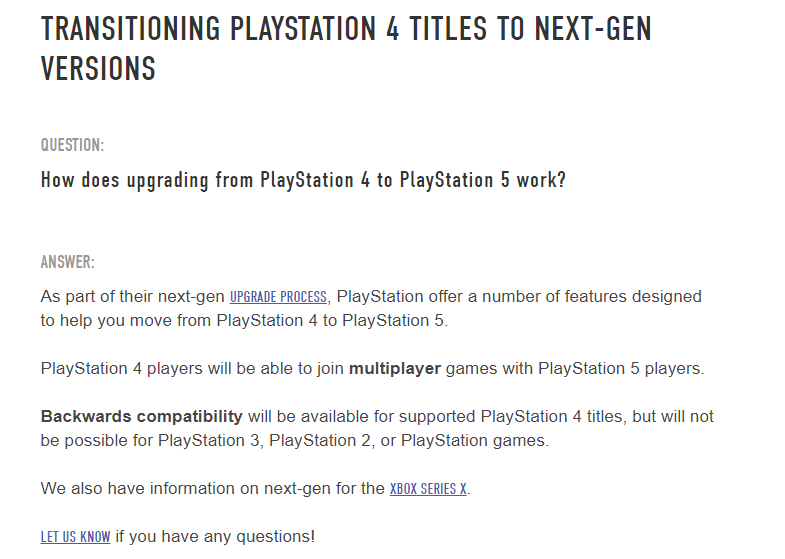785x559 pixels.
Task: Click the word VERSIONS in the heading
Action: [x=98, y=68]
